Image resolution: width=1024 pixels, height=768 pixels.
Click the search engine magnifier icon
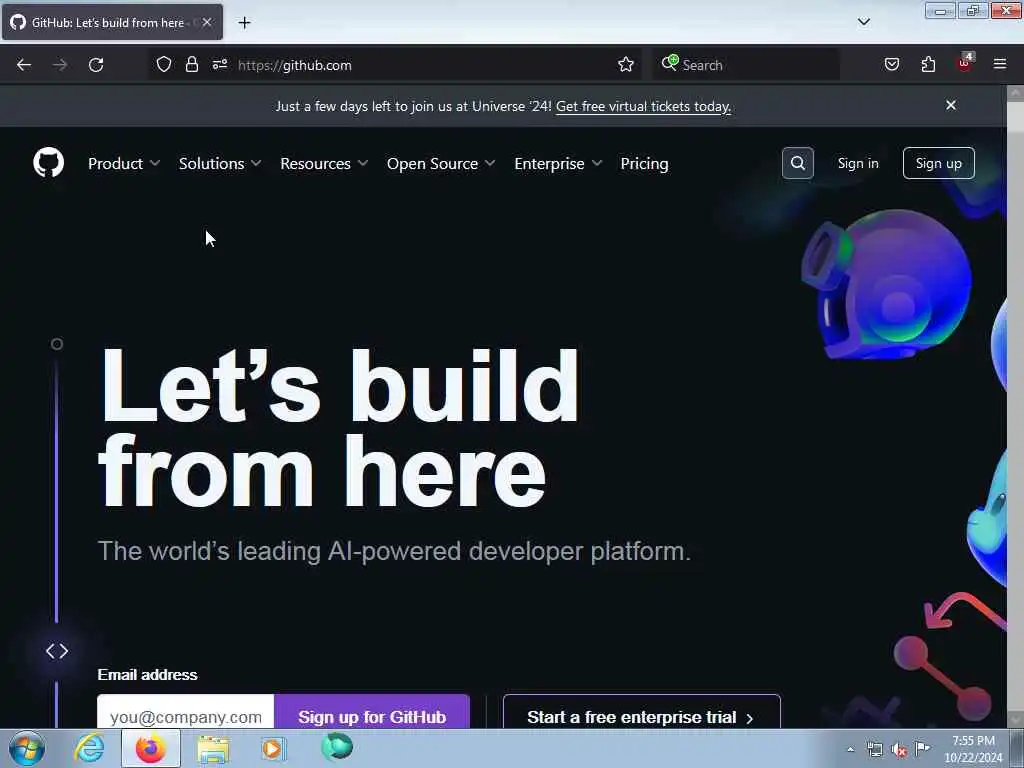(669, 63)
